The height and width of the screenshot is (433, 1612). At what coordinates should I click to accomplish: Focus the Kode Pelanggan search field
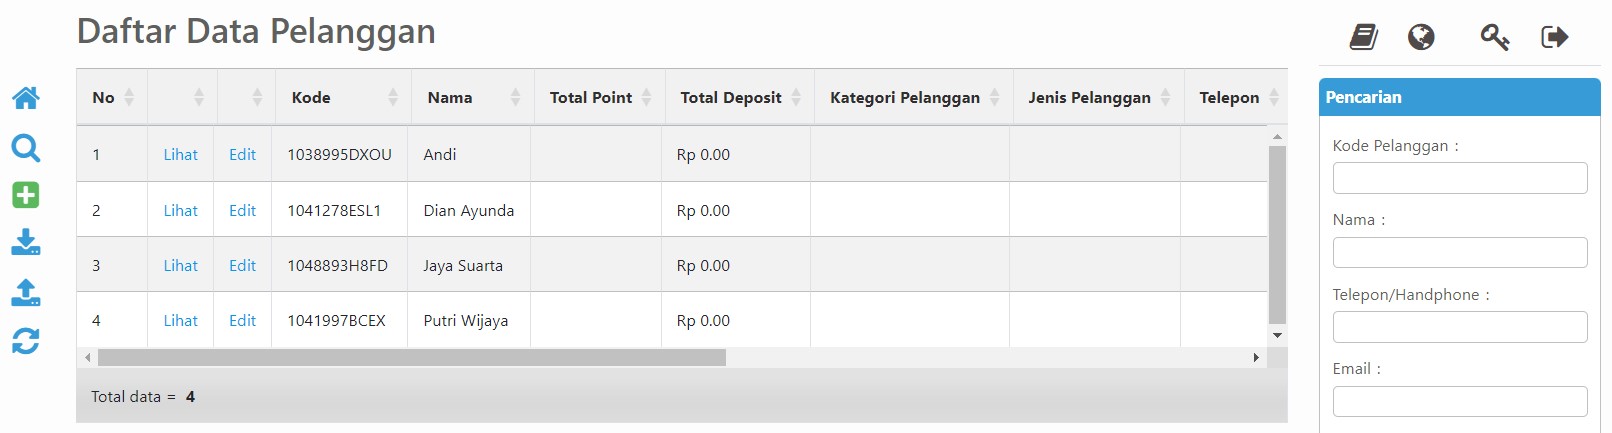click(1460, 178)
